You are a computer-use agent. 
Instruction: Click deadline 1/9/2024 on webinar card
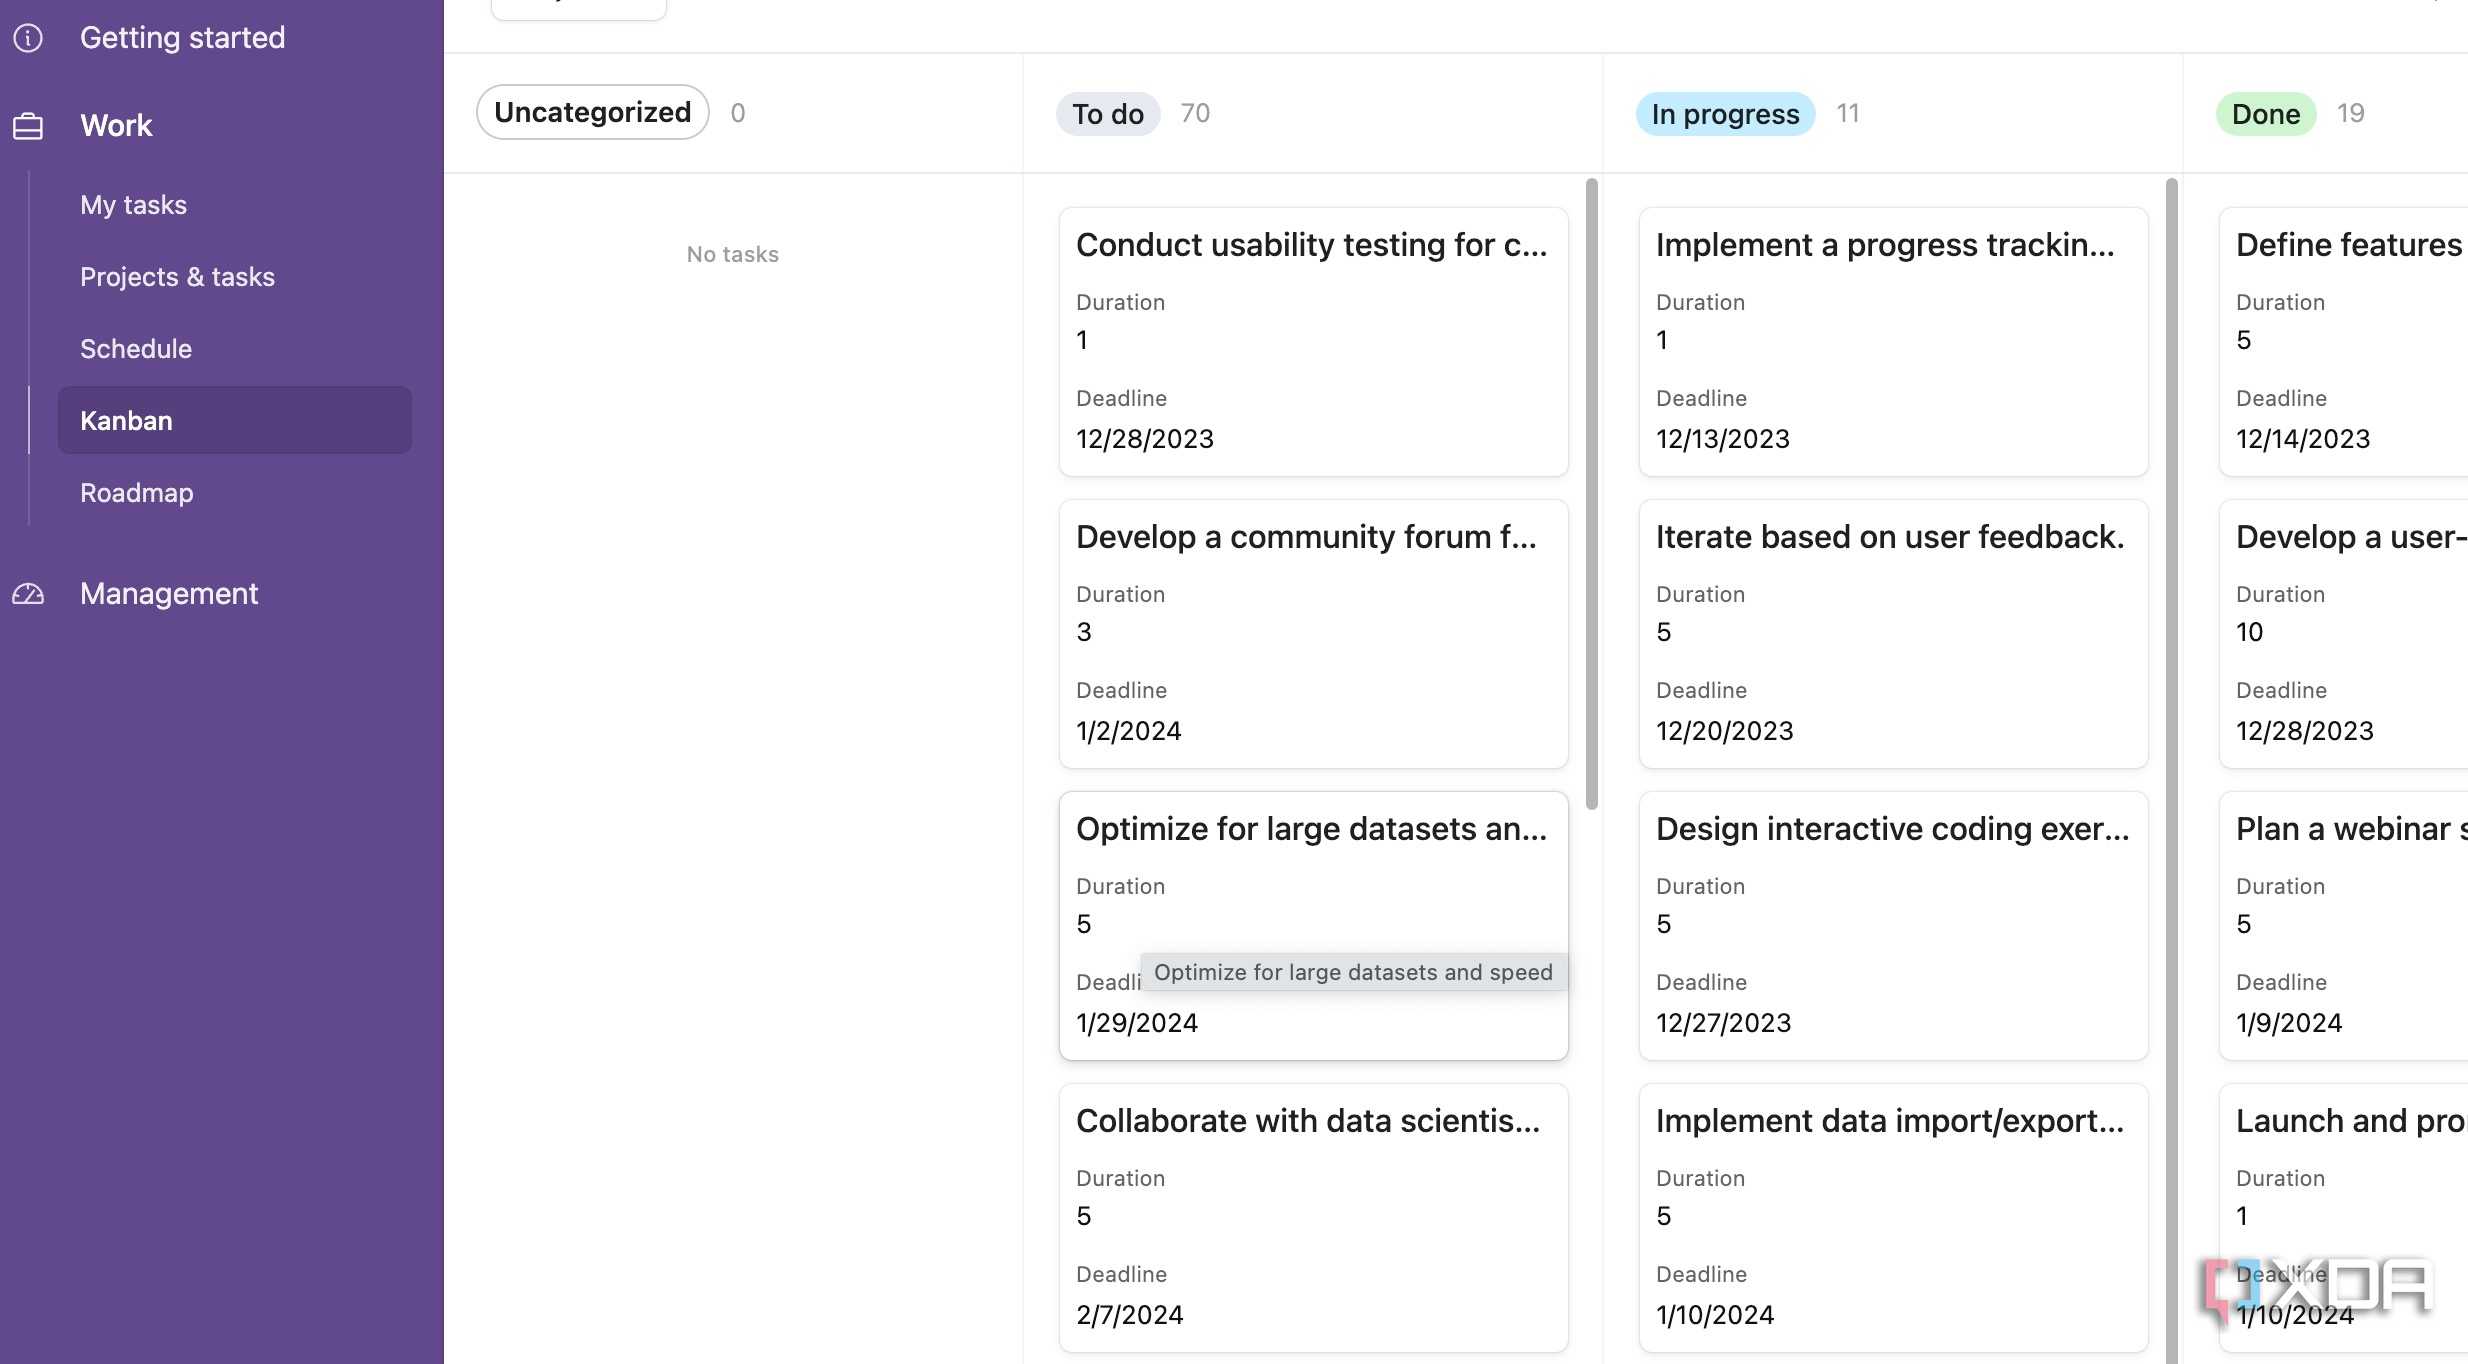tap(2289, 1023)
